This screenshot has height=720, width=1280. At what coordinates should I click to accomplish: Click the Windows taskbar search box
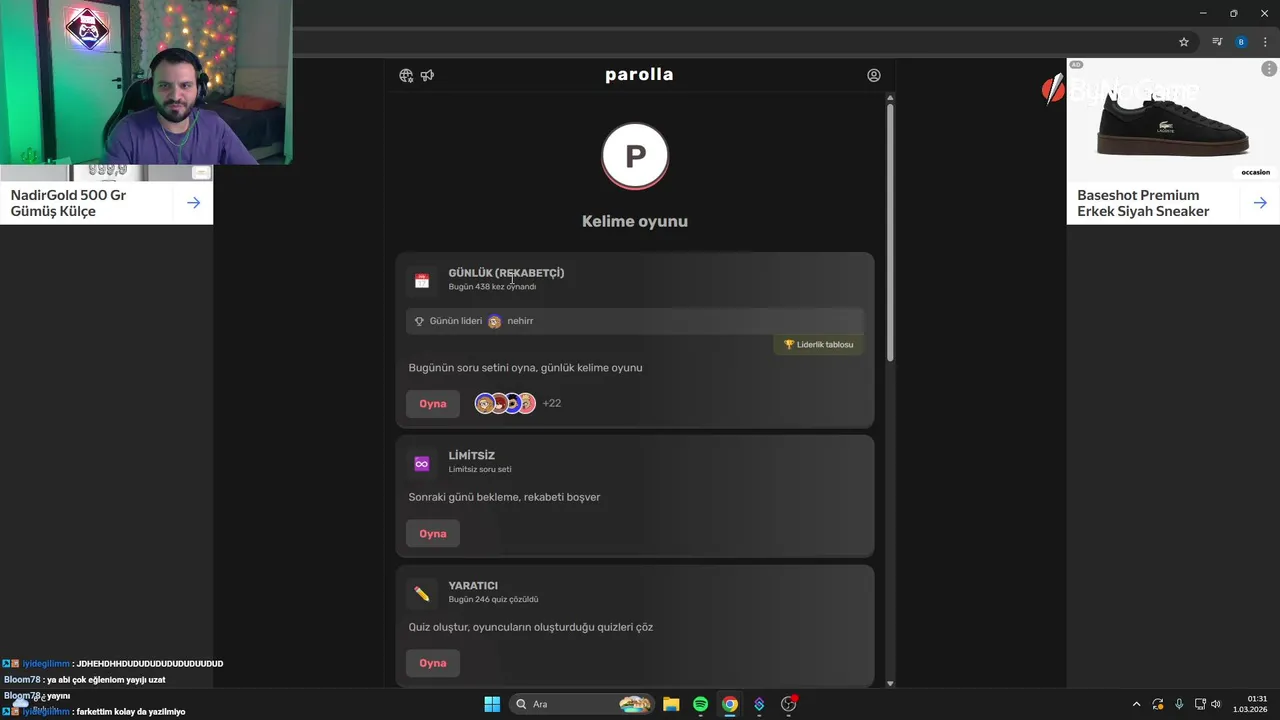[581, 704]
